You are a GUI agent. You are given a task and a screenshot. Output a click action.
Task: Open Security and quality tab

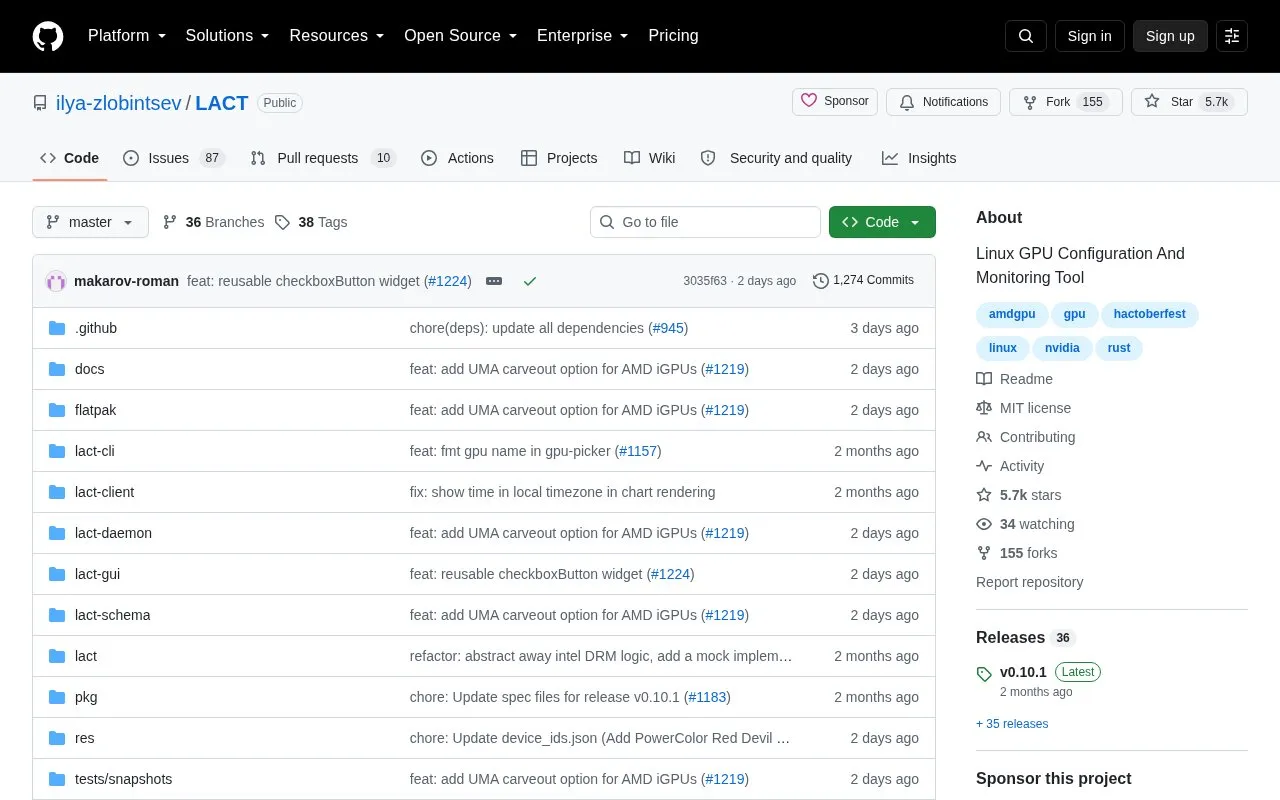pos(777,158)
